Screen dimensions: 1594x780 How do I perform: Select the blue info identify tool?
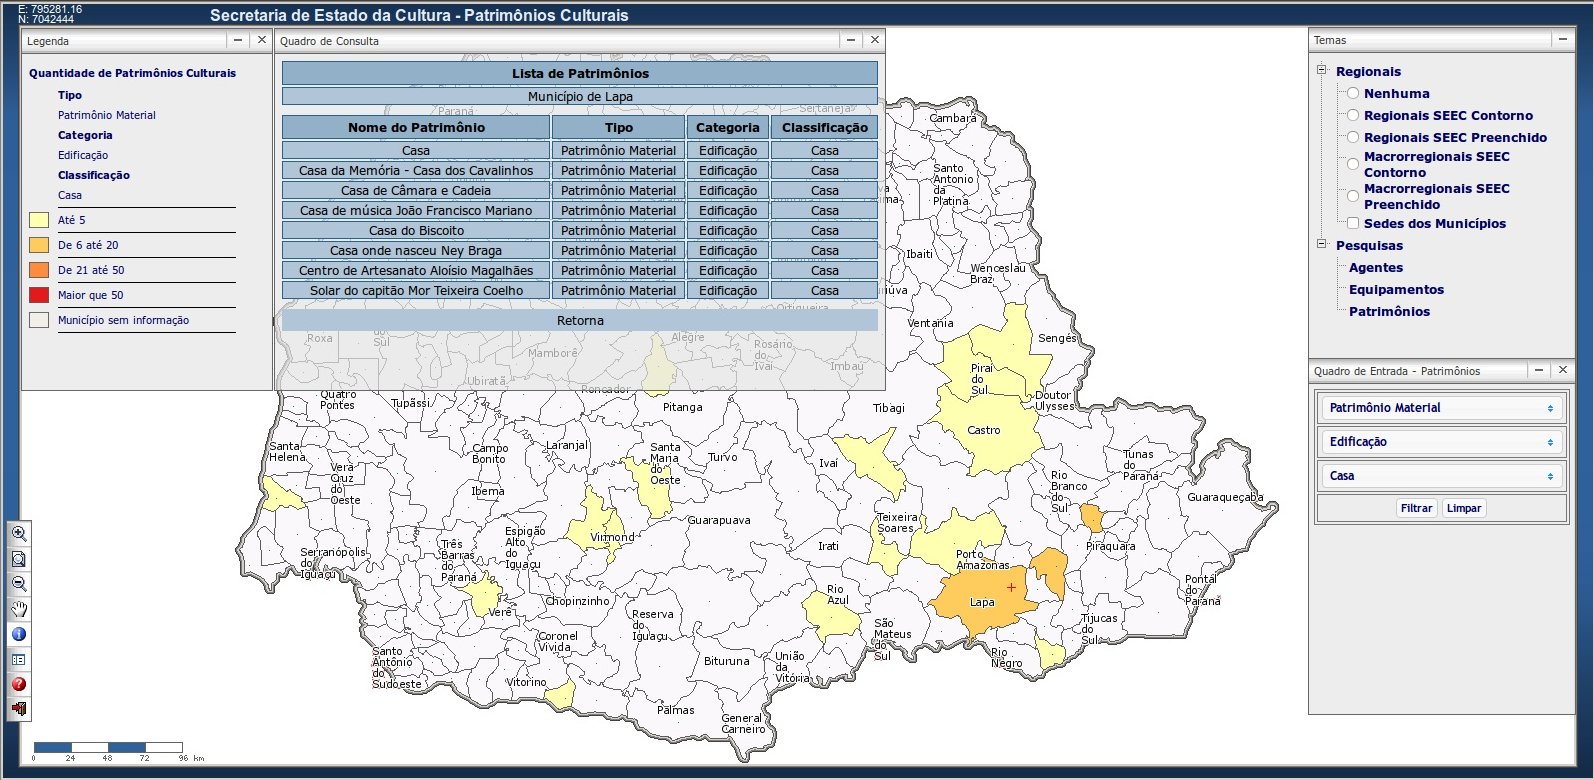pos(18,634)
